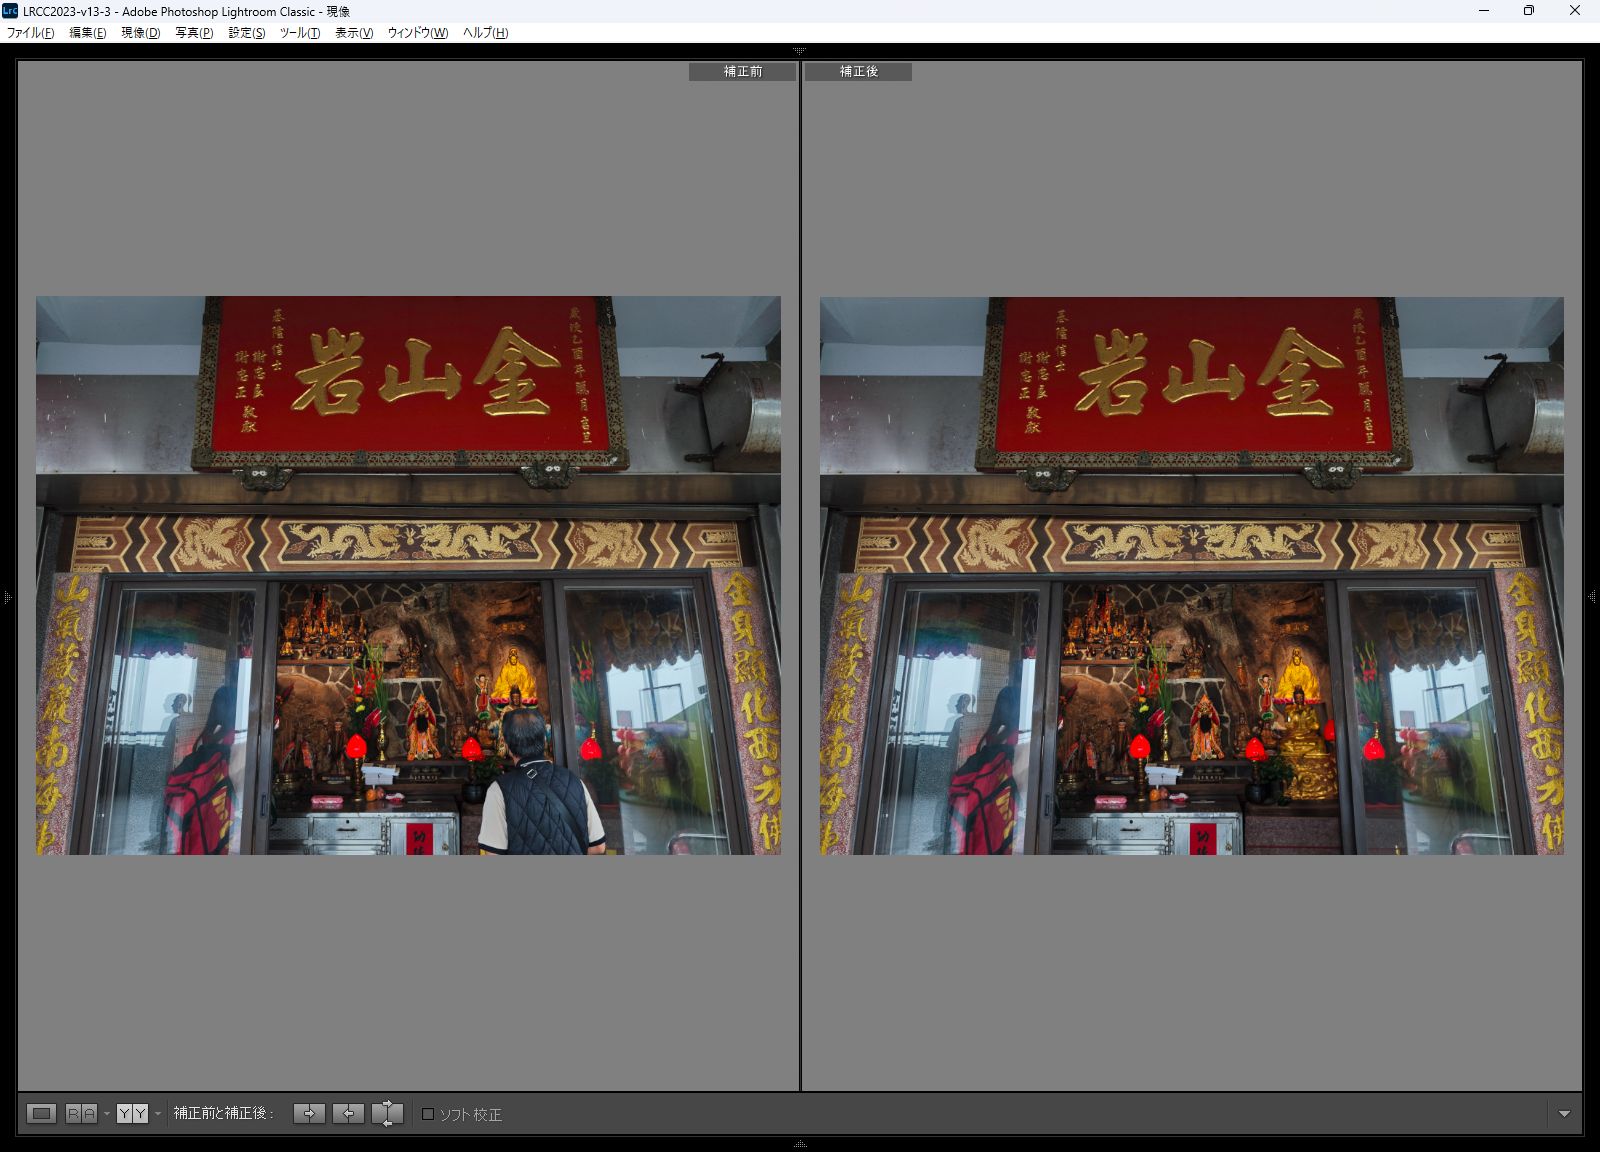Show the hidden top module picker panel
Screen dimensions: 1600x1152
(x=800, y=50)
